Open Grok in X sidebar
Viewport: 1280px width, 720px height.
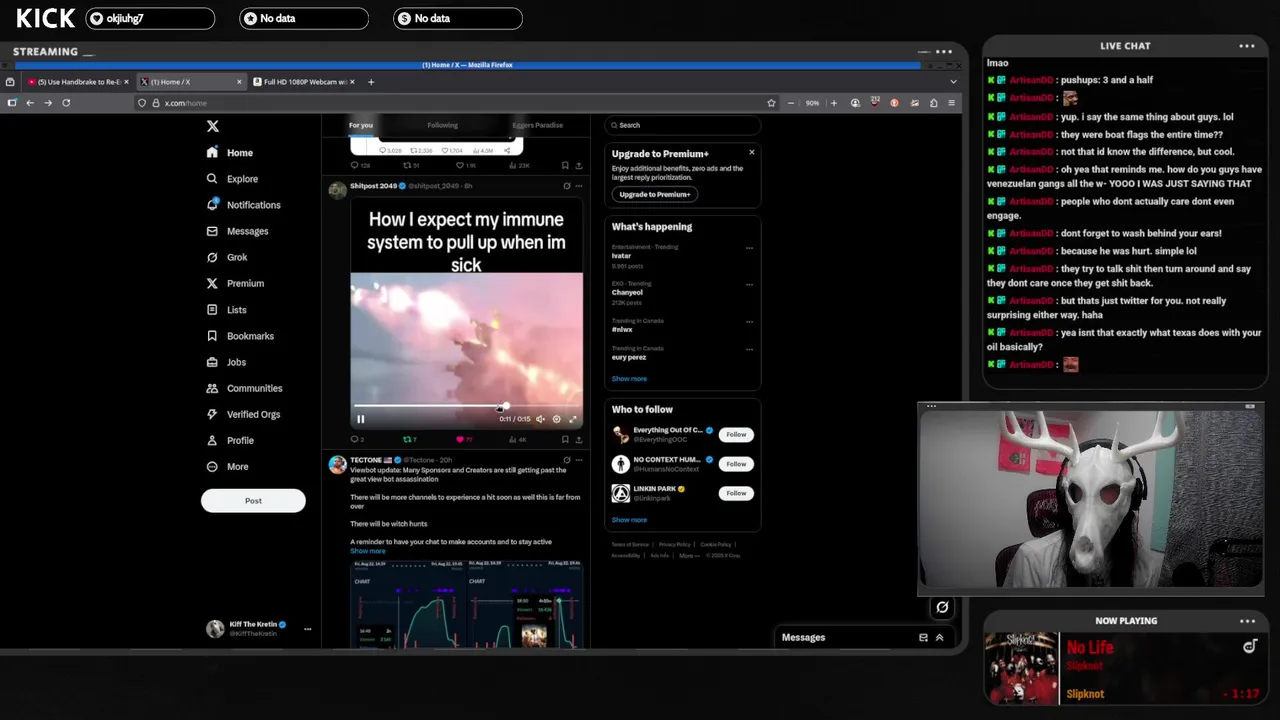click(x=227, y=257)
